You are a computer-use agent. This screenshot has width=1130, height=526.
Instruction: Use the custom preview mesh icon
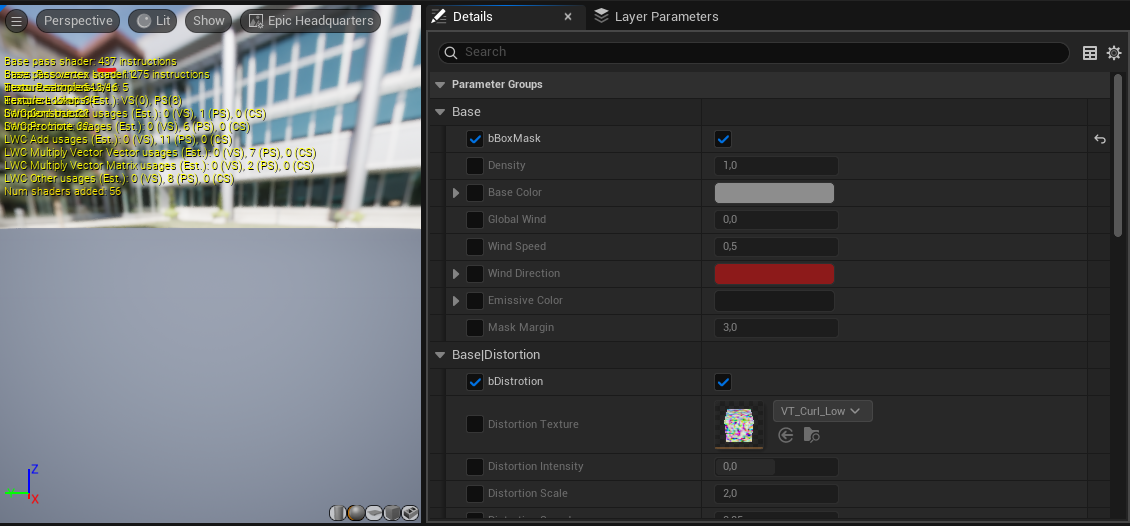click(410, 512)
